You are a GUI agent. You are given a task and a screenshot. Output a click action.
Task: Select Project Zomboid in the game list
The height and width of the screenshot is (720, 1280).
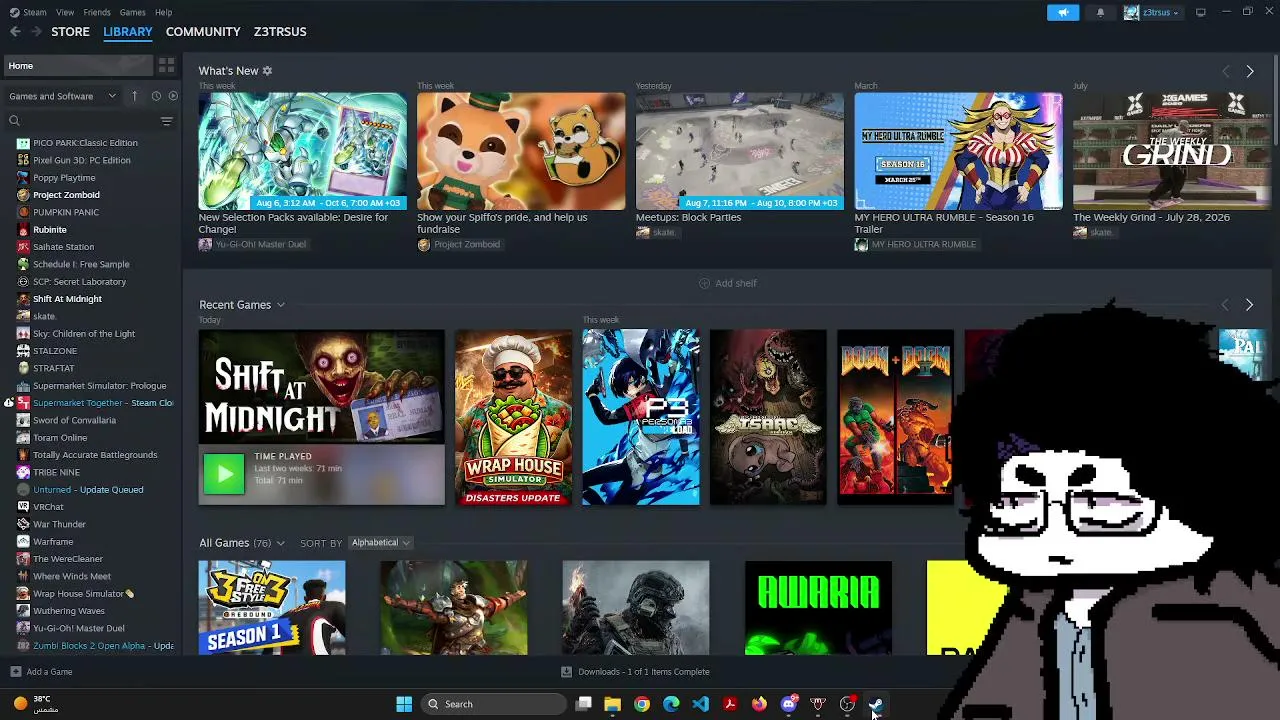pyautogui.click(x=66, y=195)
